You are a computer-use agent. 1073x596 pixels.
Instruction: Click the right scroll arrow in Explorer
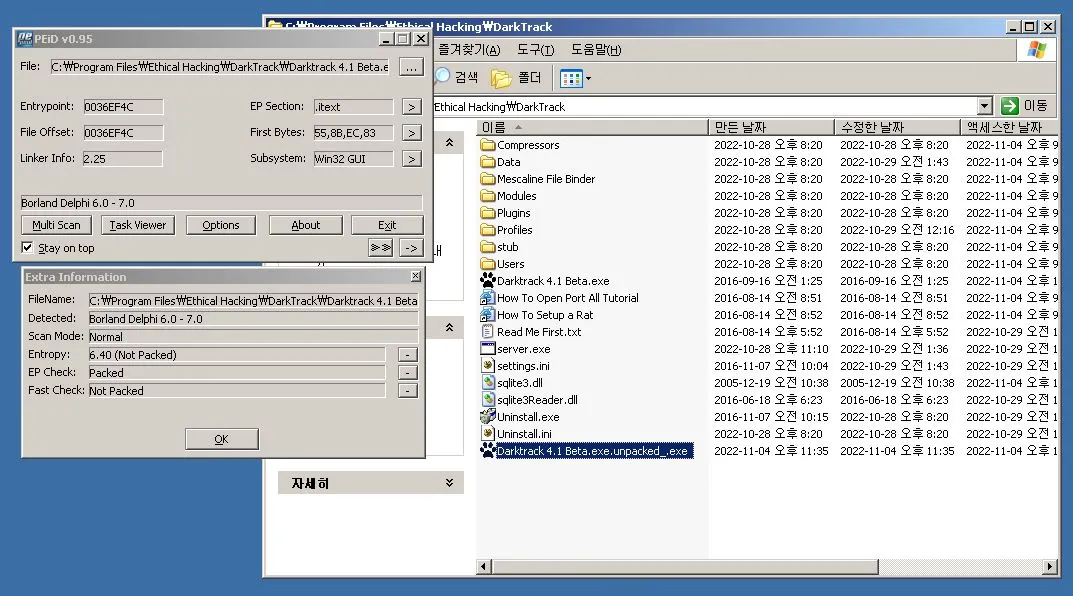1050,567
